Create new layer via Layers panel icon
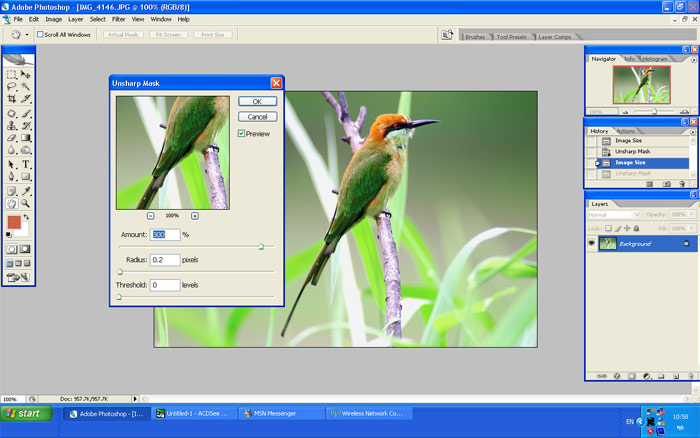700x438 pixels. pos(676,376)
